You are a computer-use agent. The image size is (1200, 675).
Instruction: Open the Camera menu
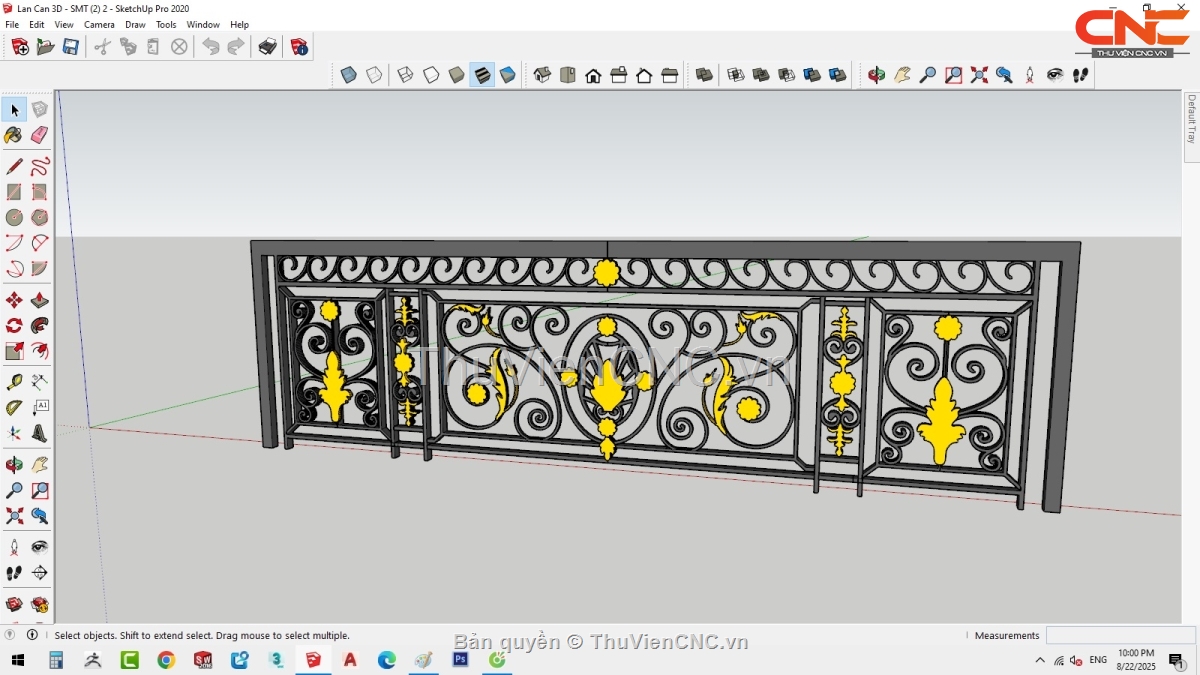(x=99, y=24)
